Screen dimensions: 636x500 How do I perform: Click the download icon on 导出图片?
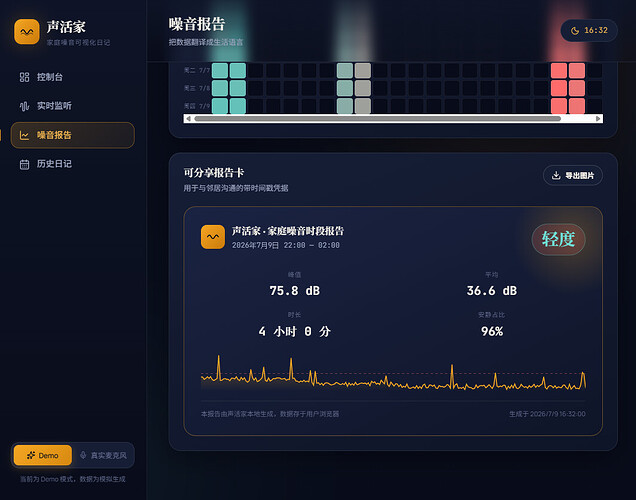556,175
